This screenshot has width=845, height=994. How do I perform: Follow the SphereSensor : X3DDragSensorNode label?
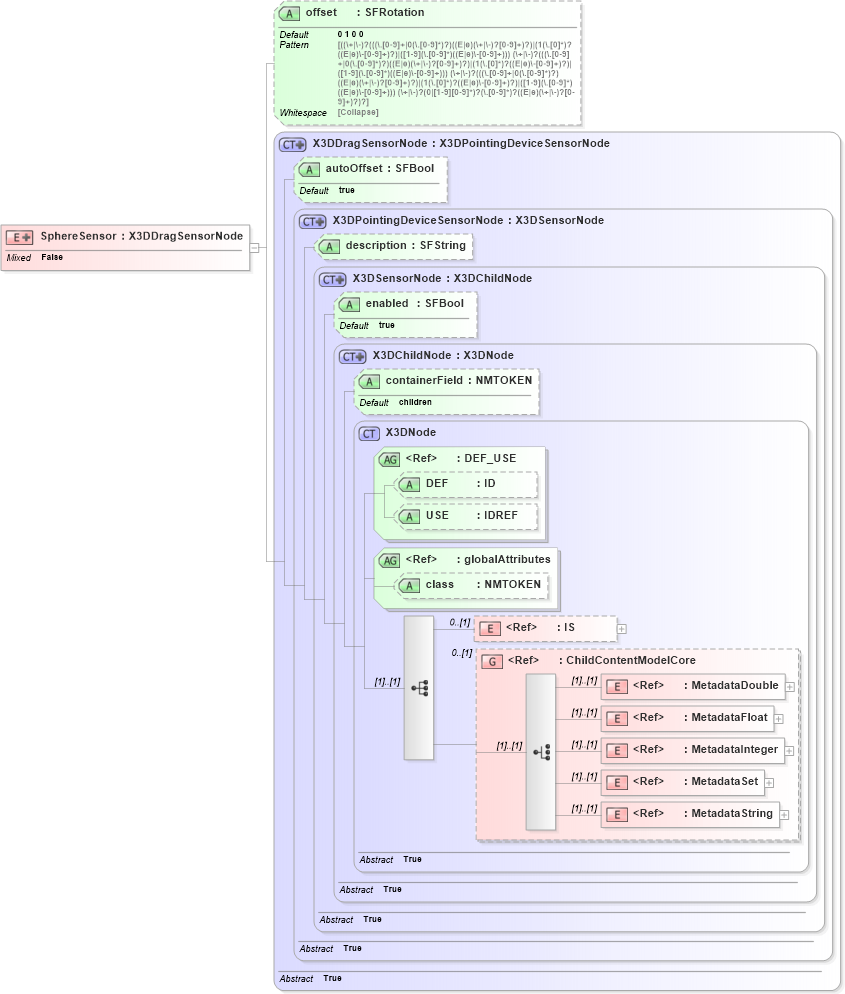(x=142, y=236)
